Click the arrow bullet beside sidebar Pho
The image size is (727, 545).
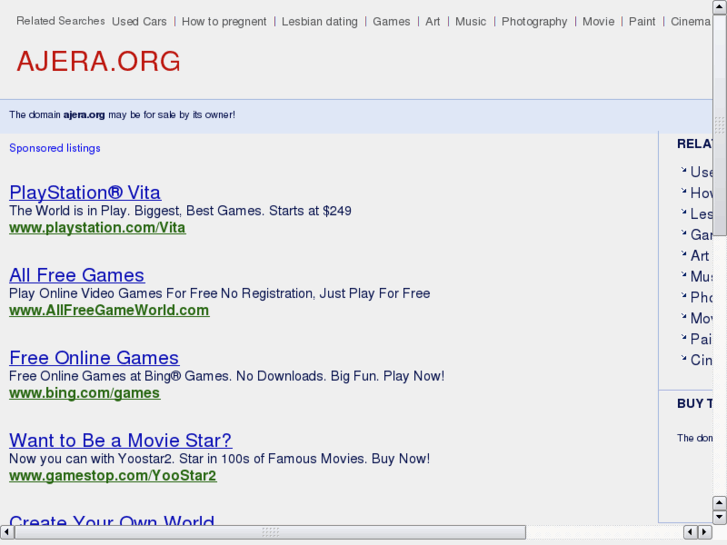tap(683, 295)
